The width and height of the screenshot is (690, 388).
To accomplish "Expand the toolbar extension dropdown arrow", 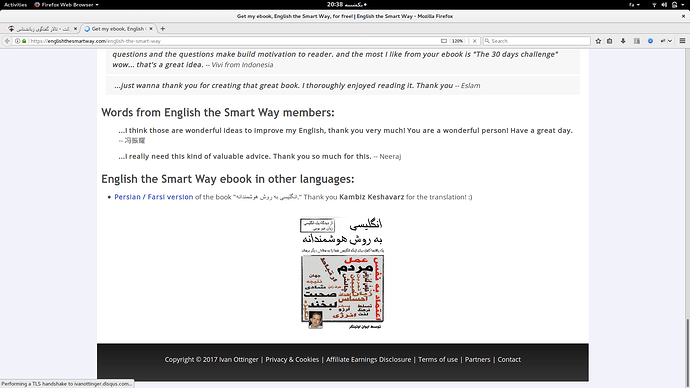I will click(x=670, y=41).
